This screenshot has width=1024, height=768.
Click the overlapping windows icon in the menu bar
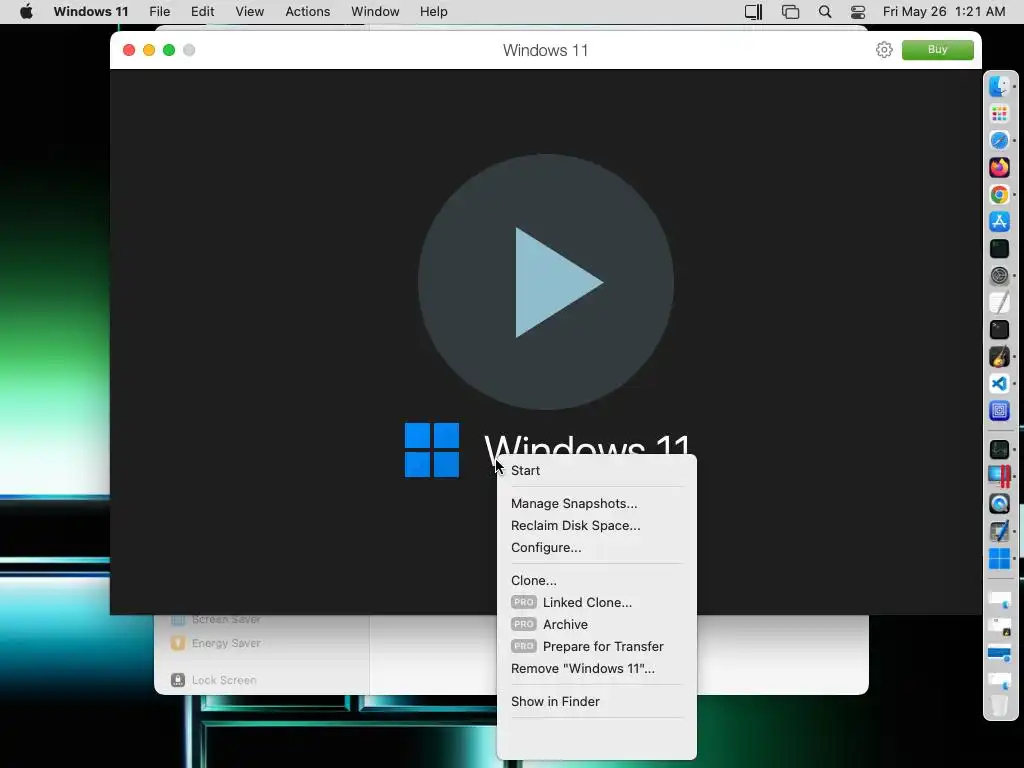(790, 12)
